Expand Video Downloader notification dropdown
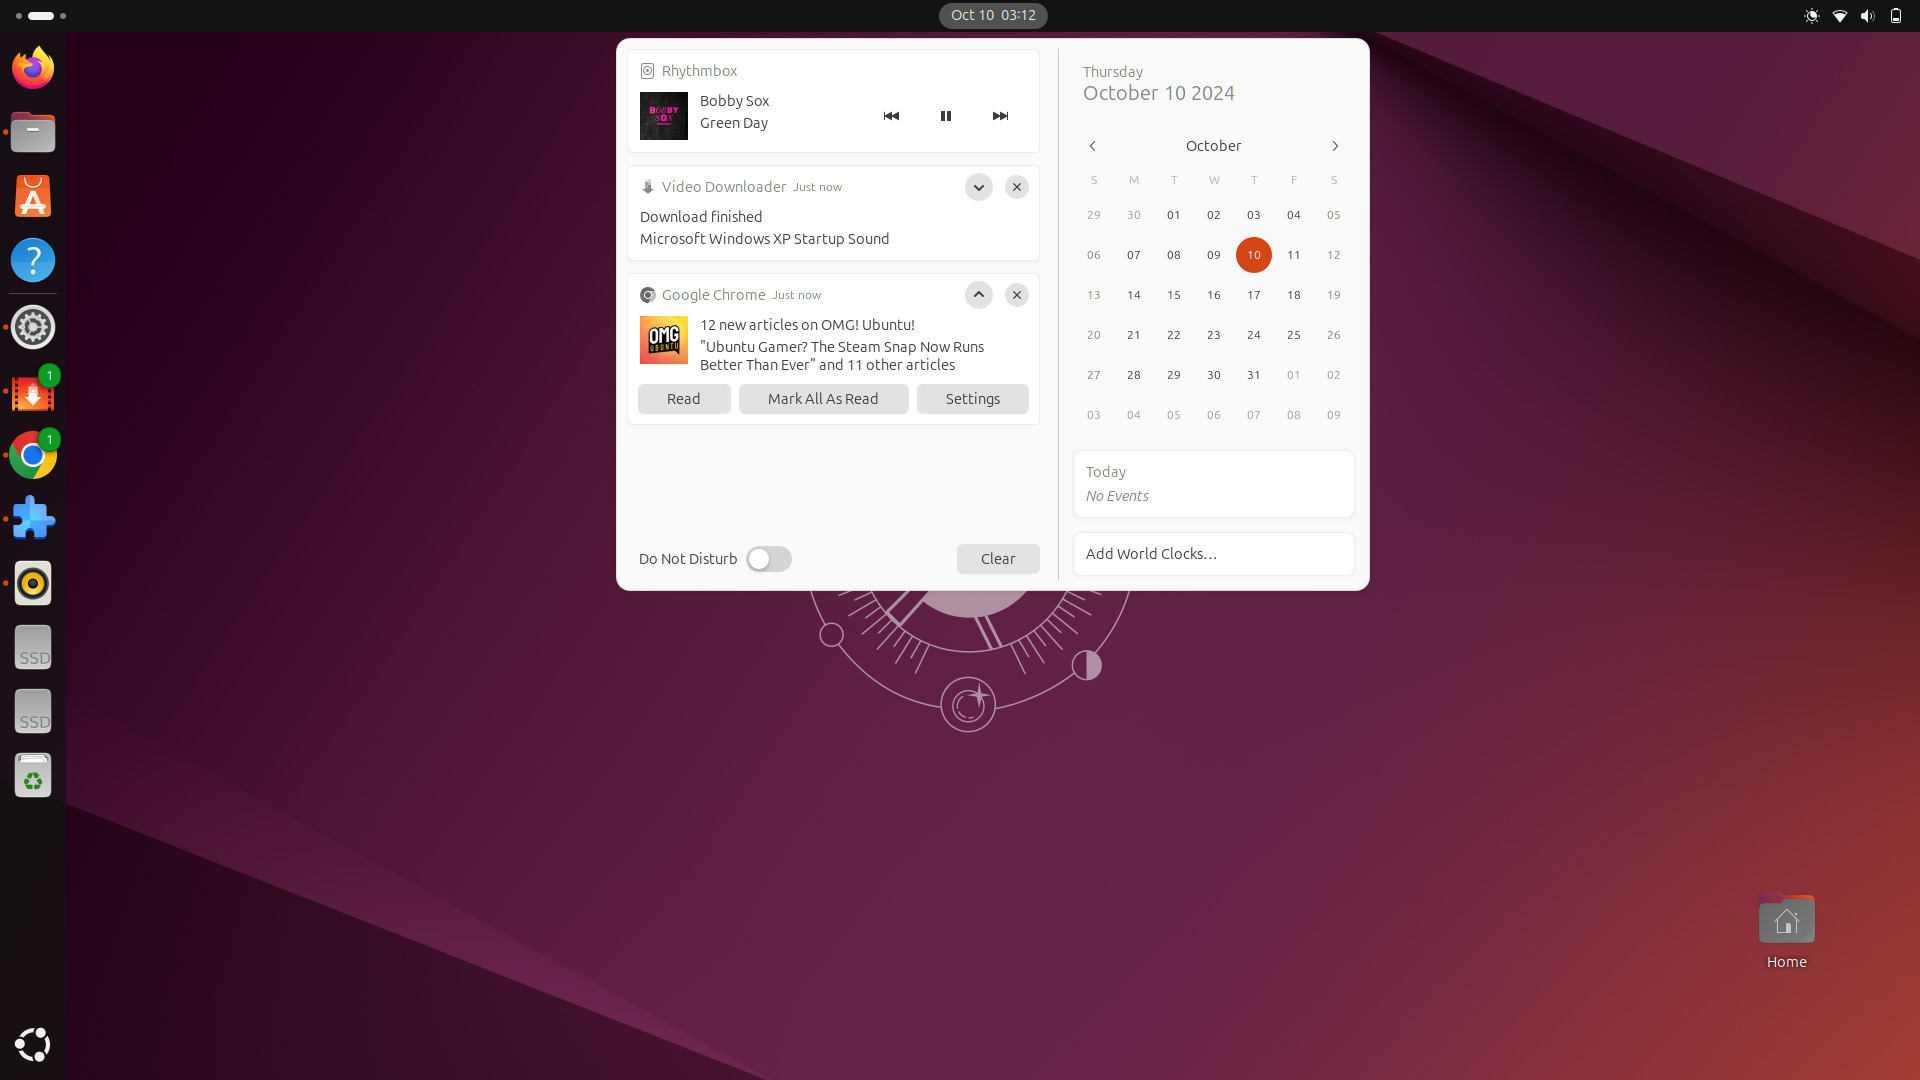The height and width of the screenshot is (1080, 1920). [x=978, y=186]
